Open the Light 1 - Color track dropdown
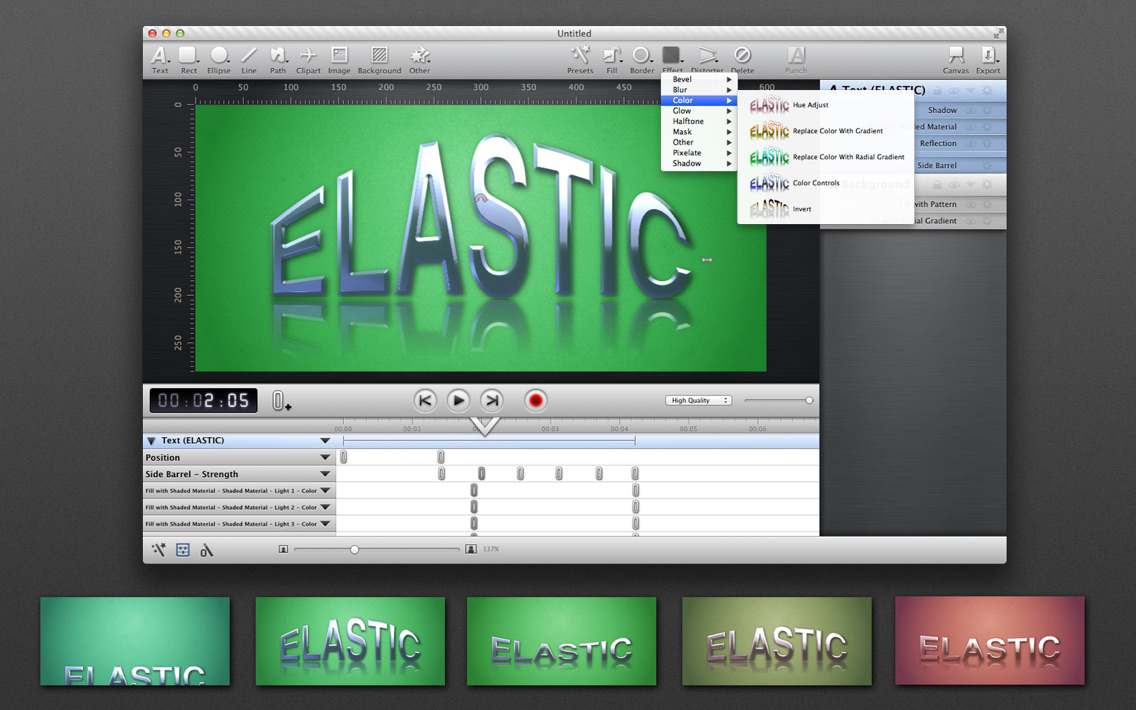 tap(325, 490)
